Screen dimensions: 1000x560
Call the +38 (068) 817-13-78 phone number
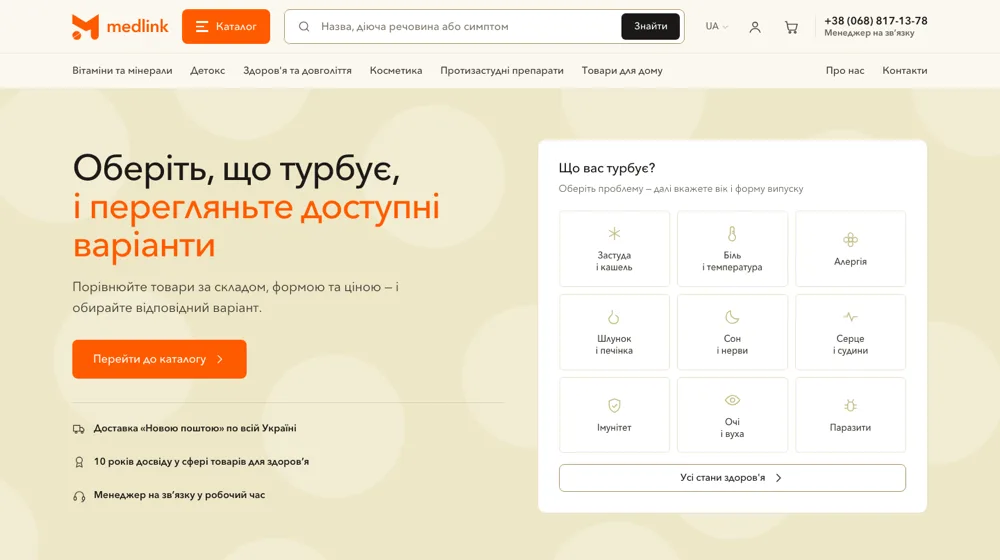[x=876, y=21]
